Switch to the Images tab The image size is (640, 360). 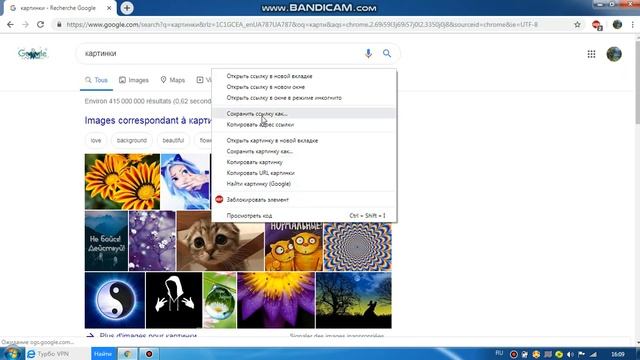click(134, 80)
